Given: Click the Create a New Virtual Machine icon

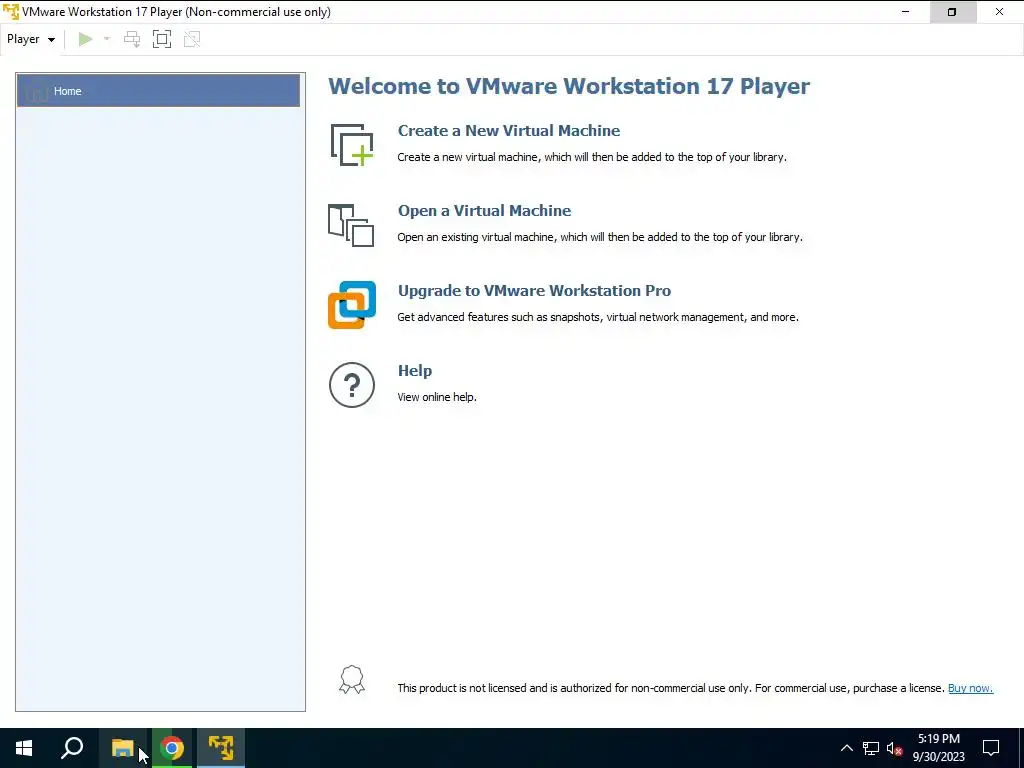Looking at the screenshot, I should pyautogui.click(x=352, y=144).
